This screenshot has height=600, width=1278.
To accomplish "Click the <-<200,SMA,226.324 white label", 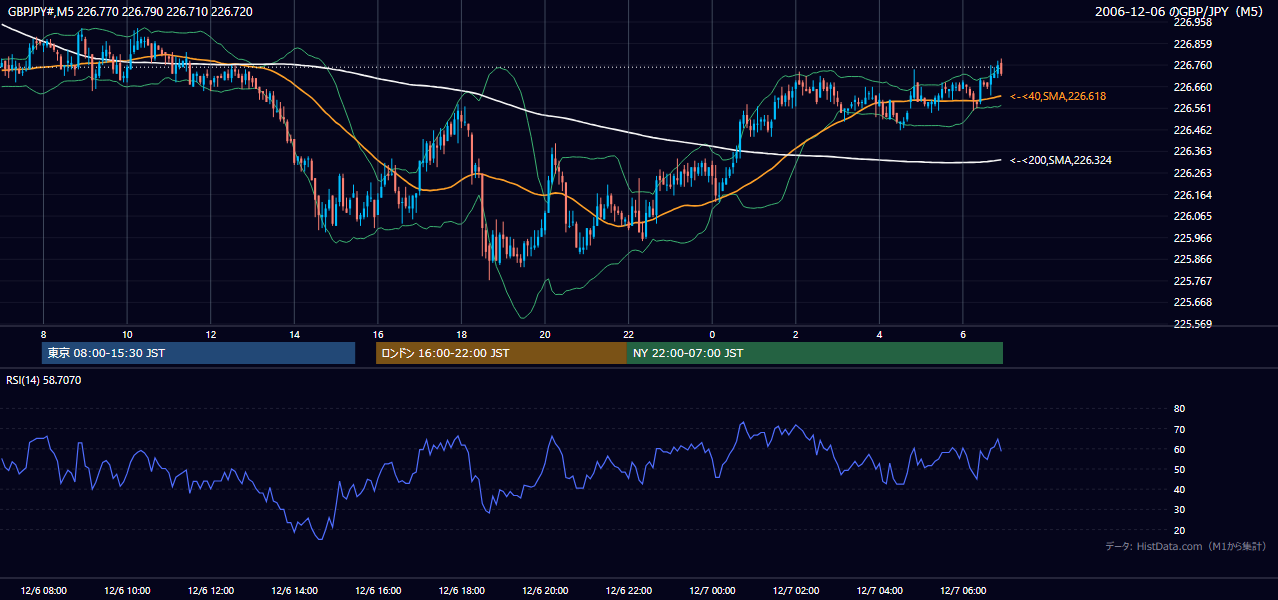I will (x=1060, y=160).
